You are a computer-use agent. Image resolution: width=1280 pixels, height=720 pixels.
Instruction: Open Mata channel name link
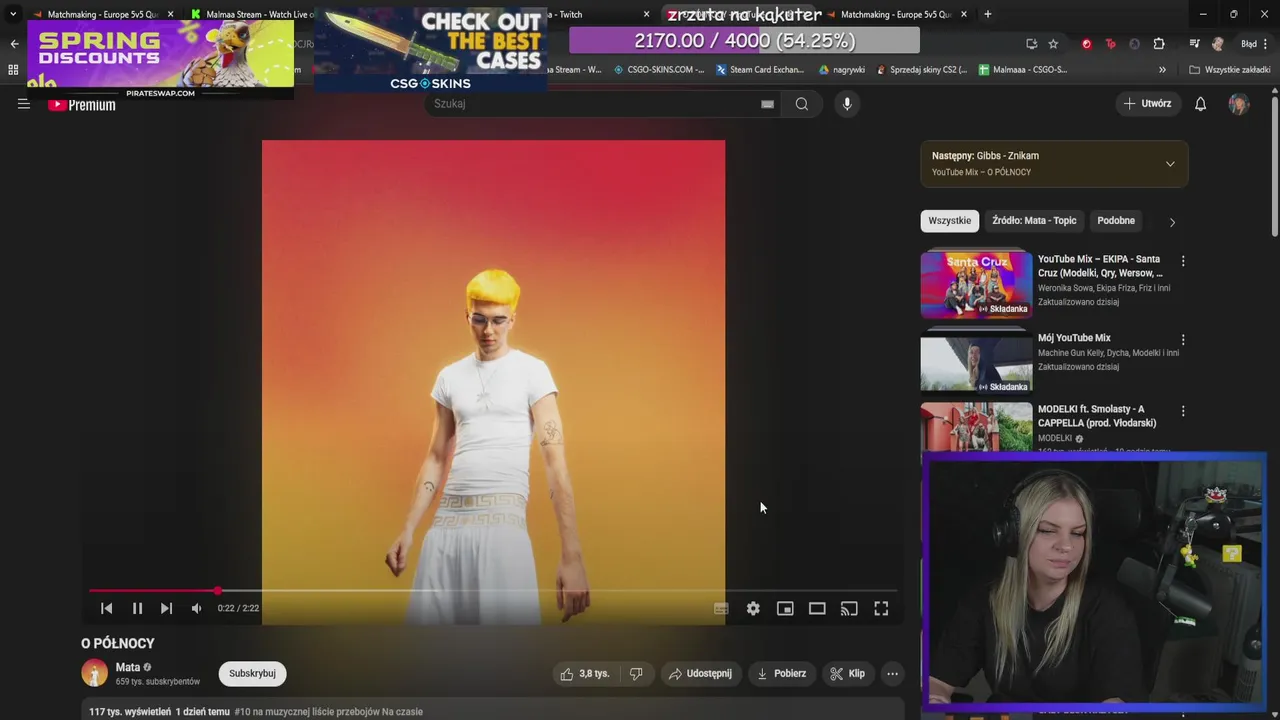128,667
